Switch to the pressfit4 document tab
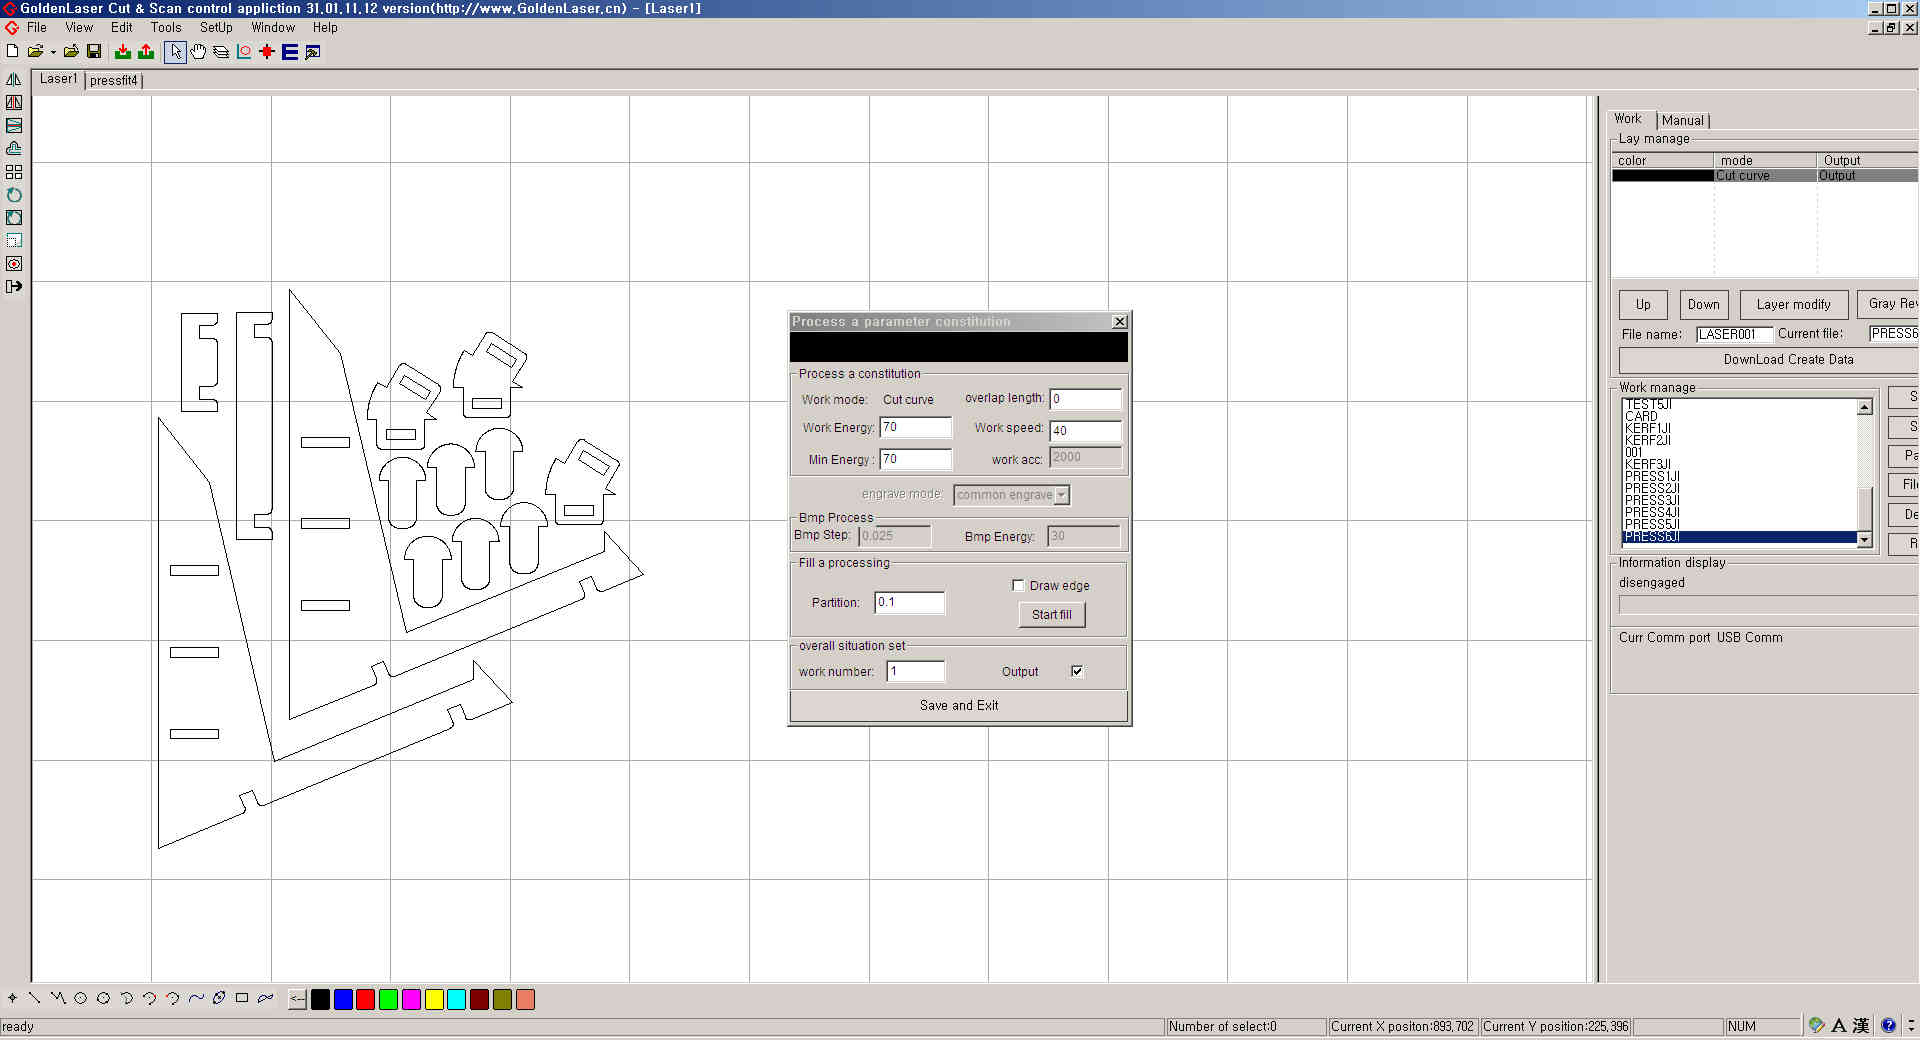The width and height of the screenshot is (1920, 1040). pyautogui.click(x=114, y=80)
